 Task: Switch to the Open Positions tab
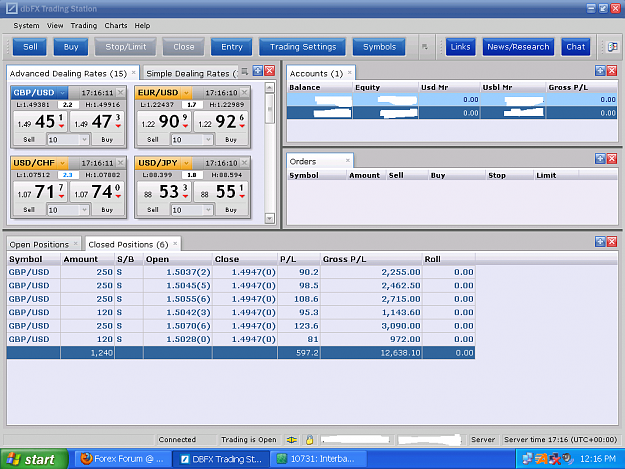tap(39, 244)
